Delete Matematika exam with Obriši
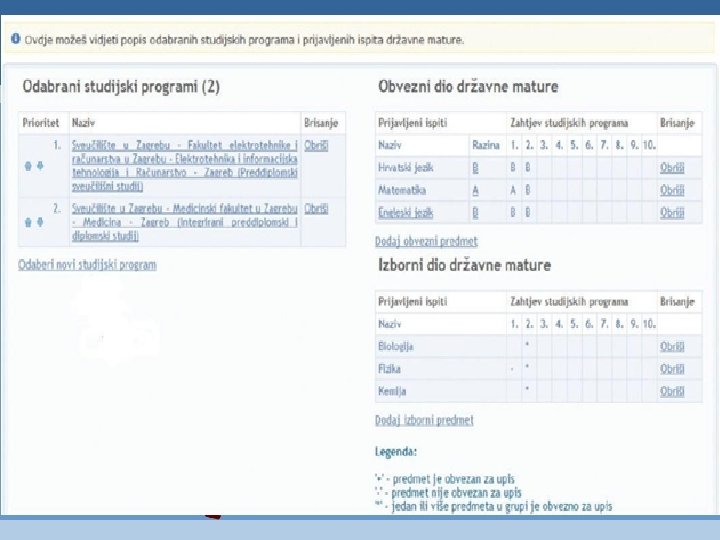720x540 pixels. 672,191
